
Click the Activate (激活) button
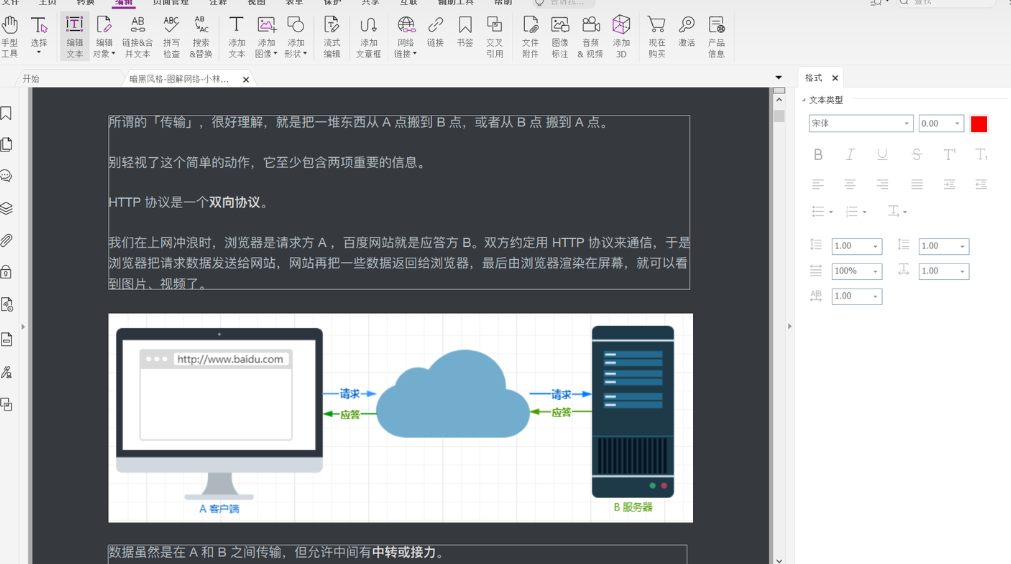click(x=686, y=36)
